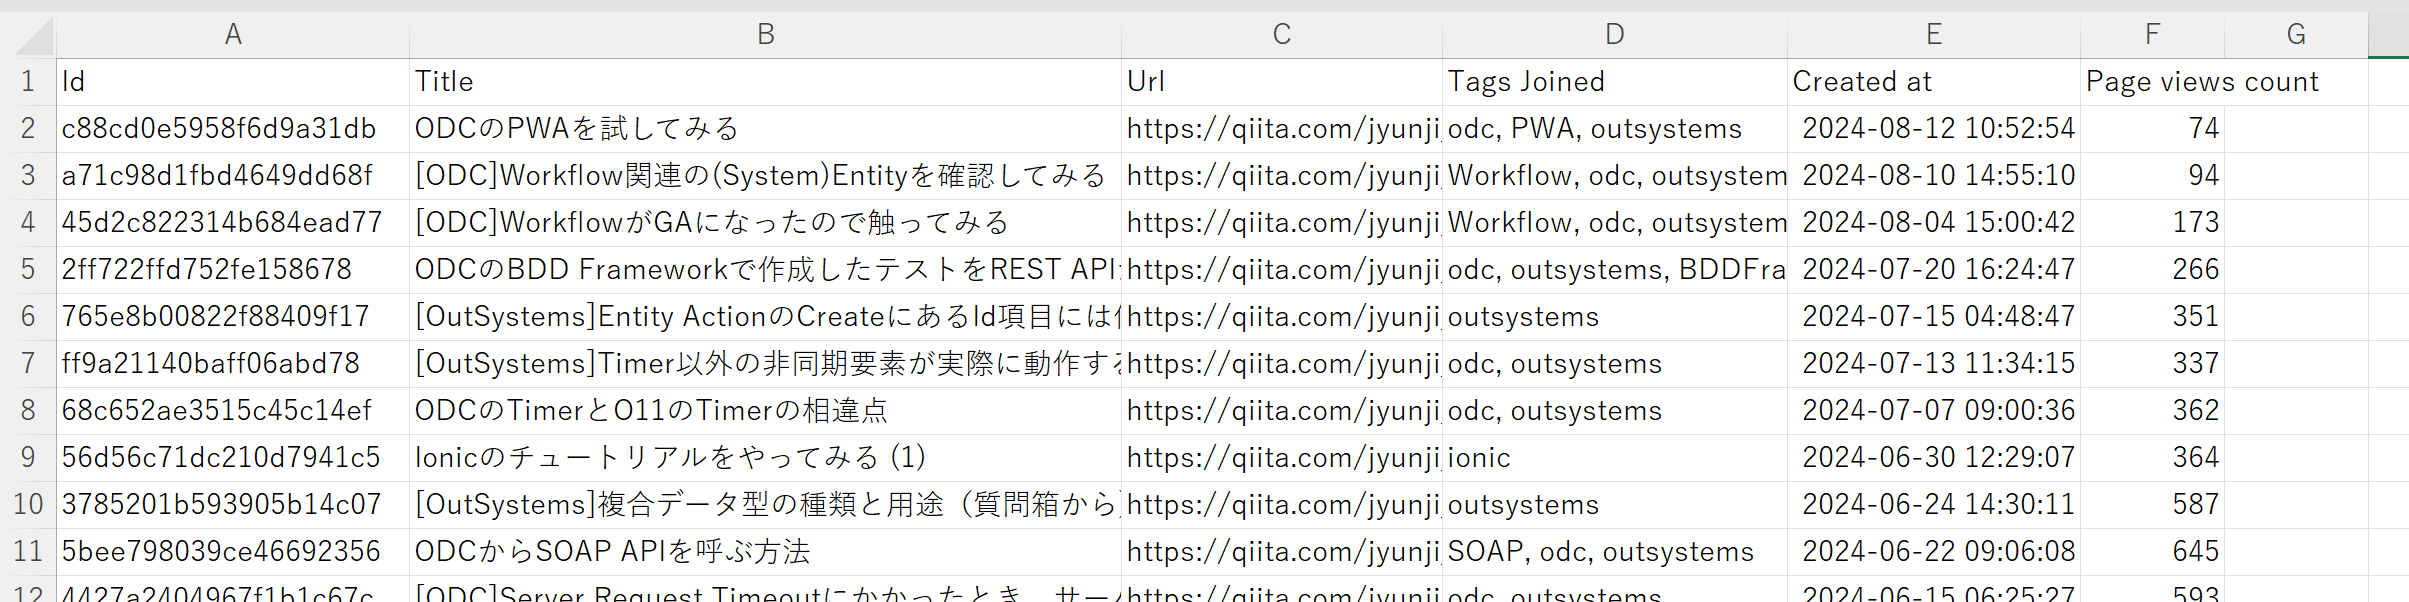Select cell with Id 3785201b593905b14c07
The height and width of the screenshot is (602, 2409).
(x=233, y=505)
